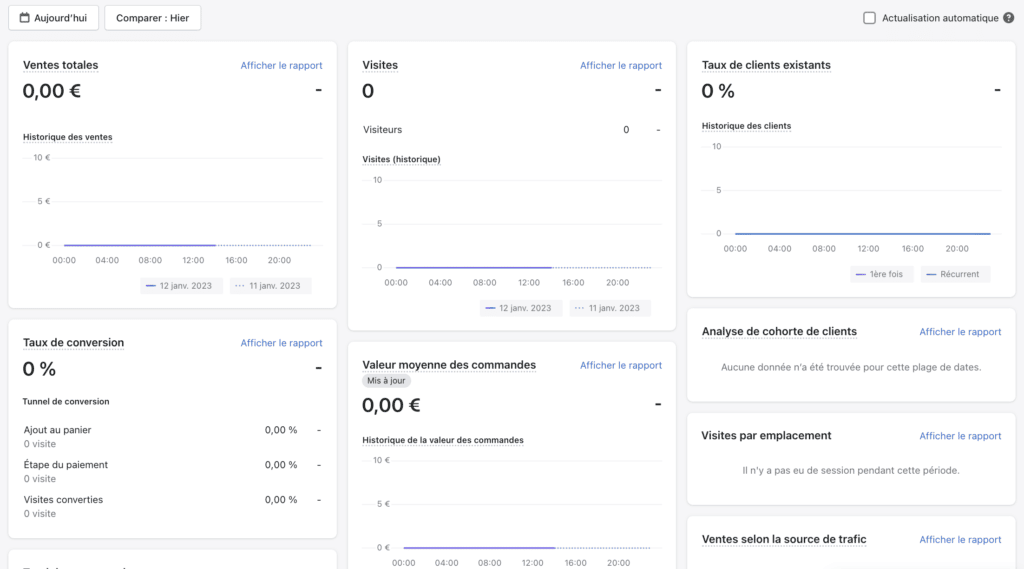1024x569 pixels.
Task: Open Afficher le rapport for Ventes totales
Action: click(x=281, y=66)
